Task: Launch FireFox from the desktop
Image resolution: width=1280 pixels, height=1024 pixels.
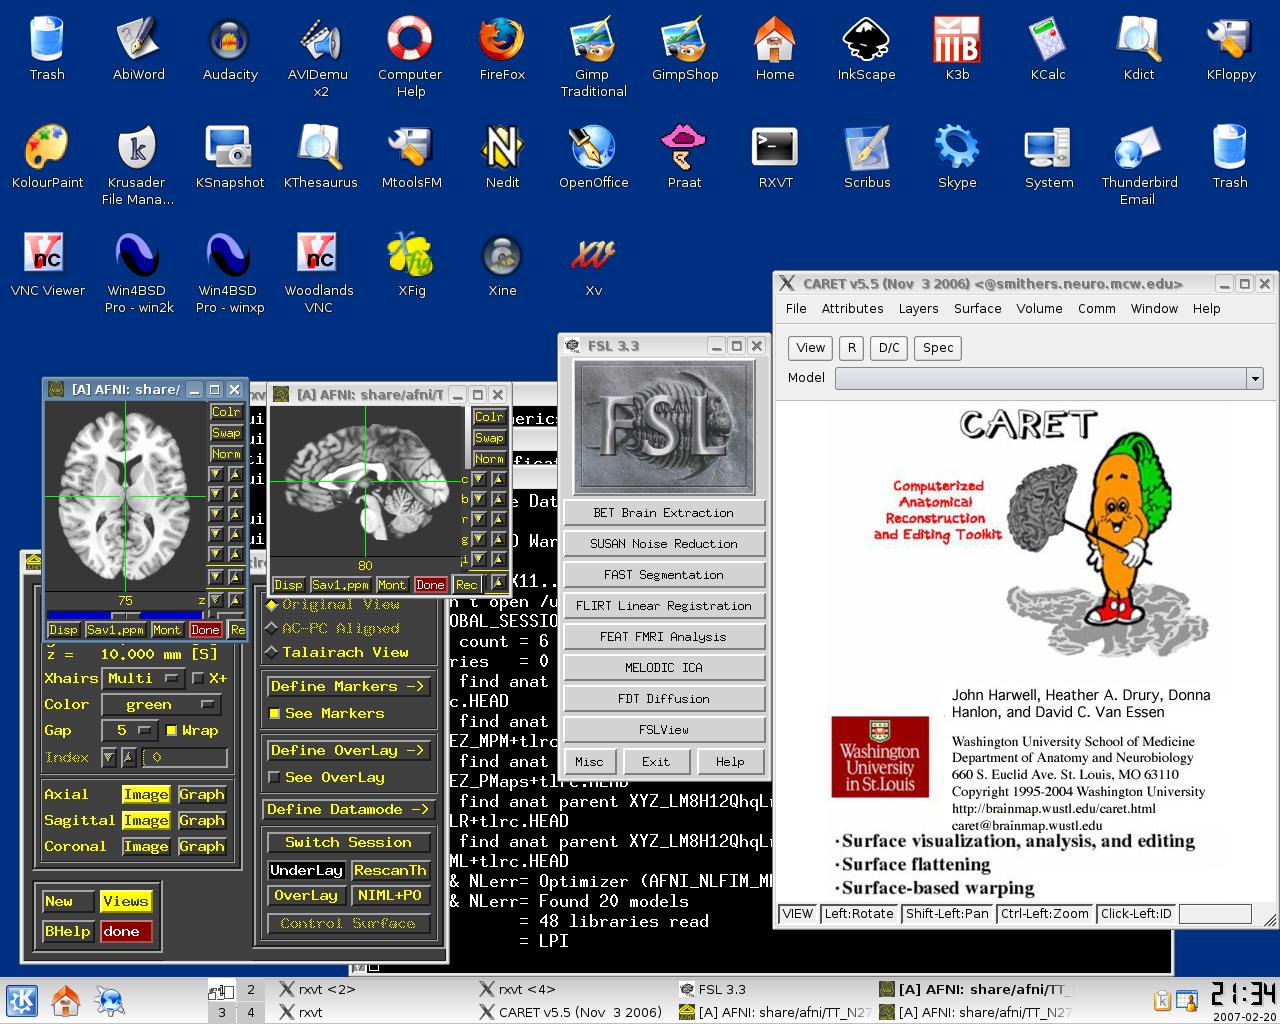Action: tap(502, 48)
